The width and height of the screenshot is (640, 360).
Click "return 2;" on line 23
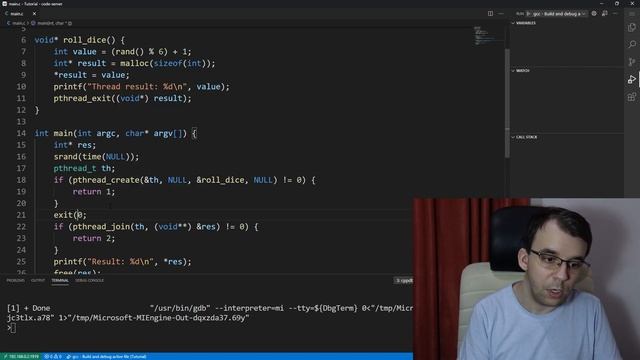[x=94, y=238]
